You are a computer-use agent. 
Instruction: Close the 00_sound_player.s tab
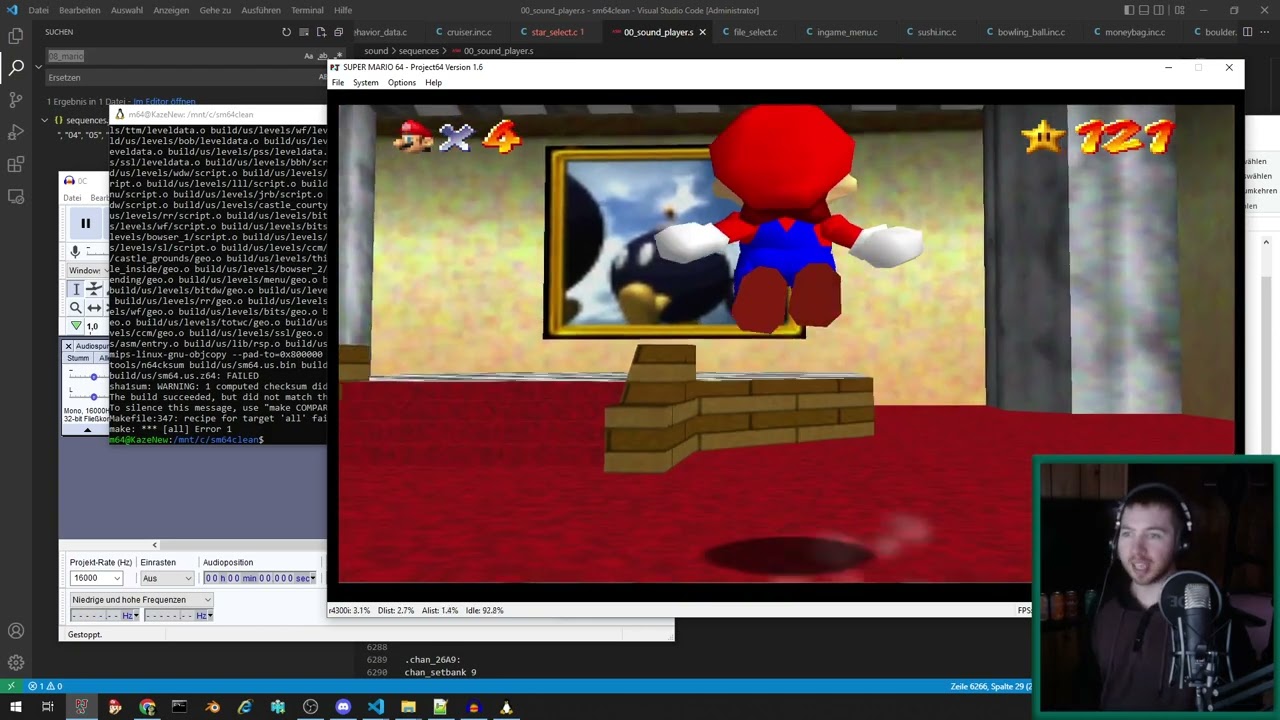click(702, 32)
